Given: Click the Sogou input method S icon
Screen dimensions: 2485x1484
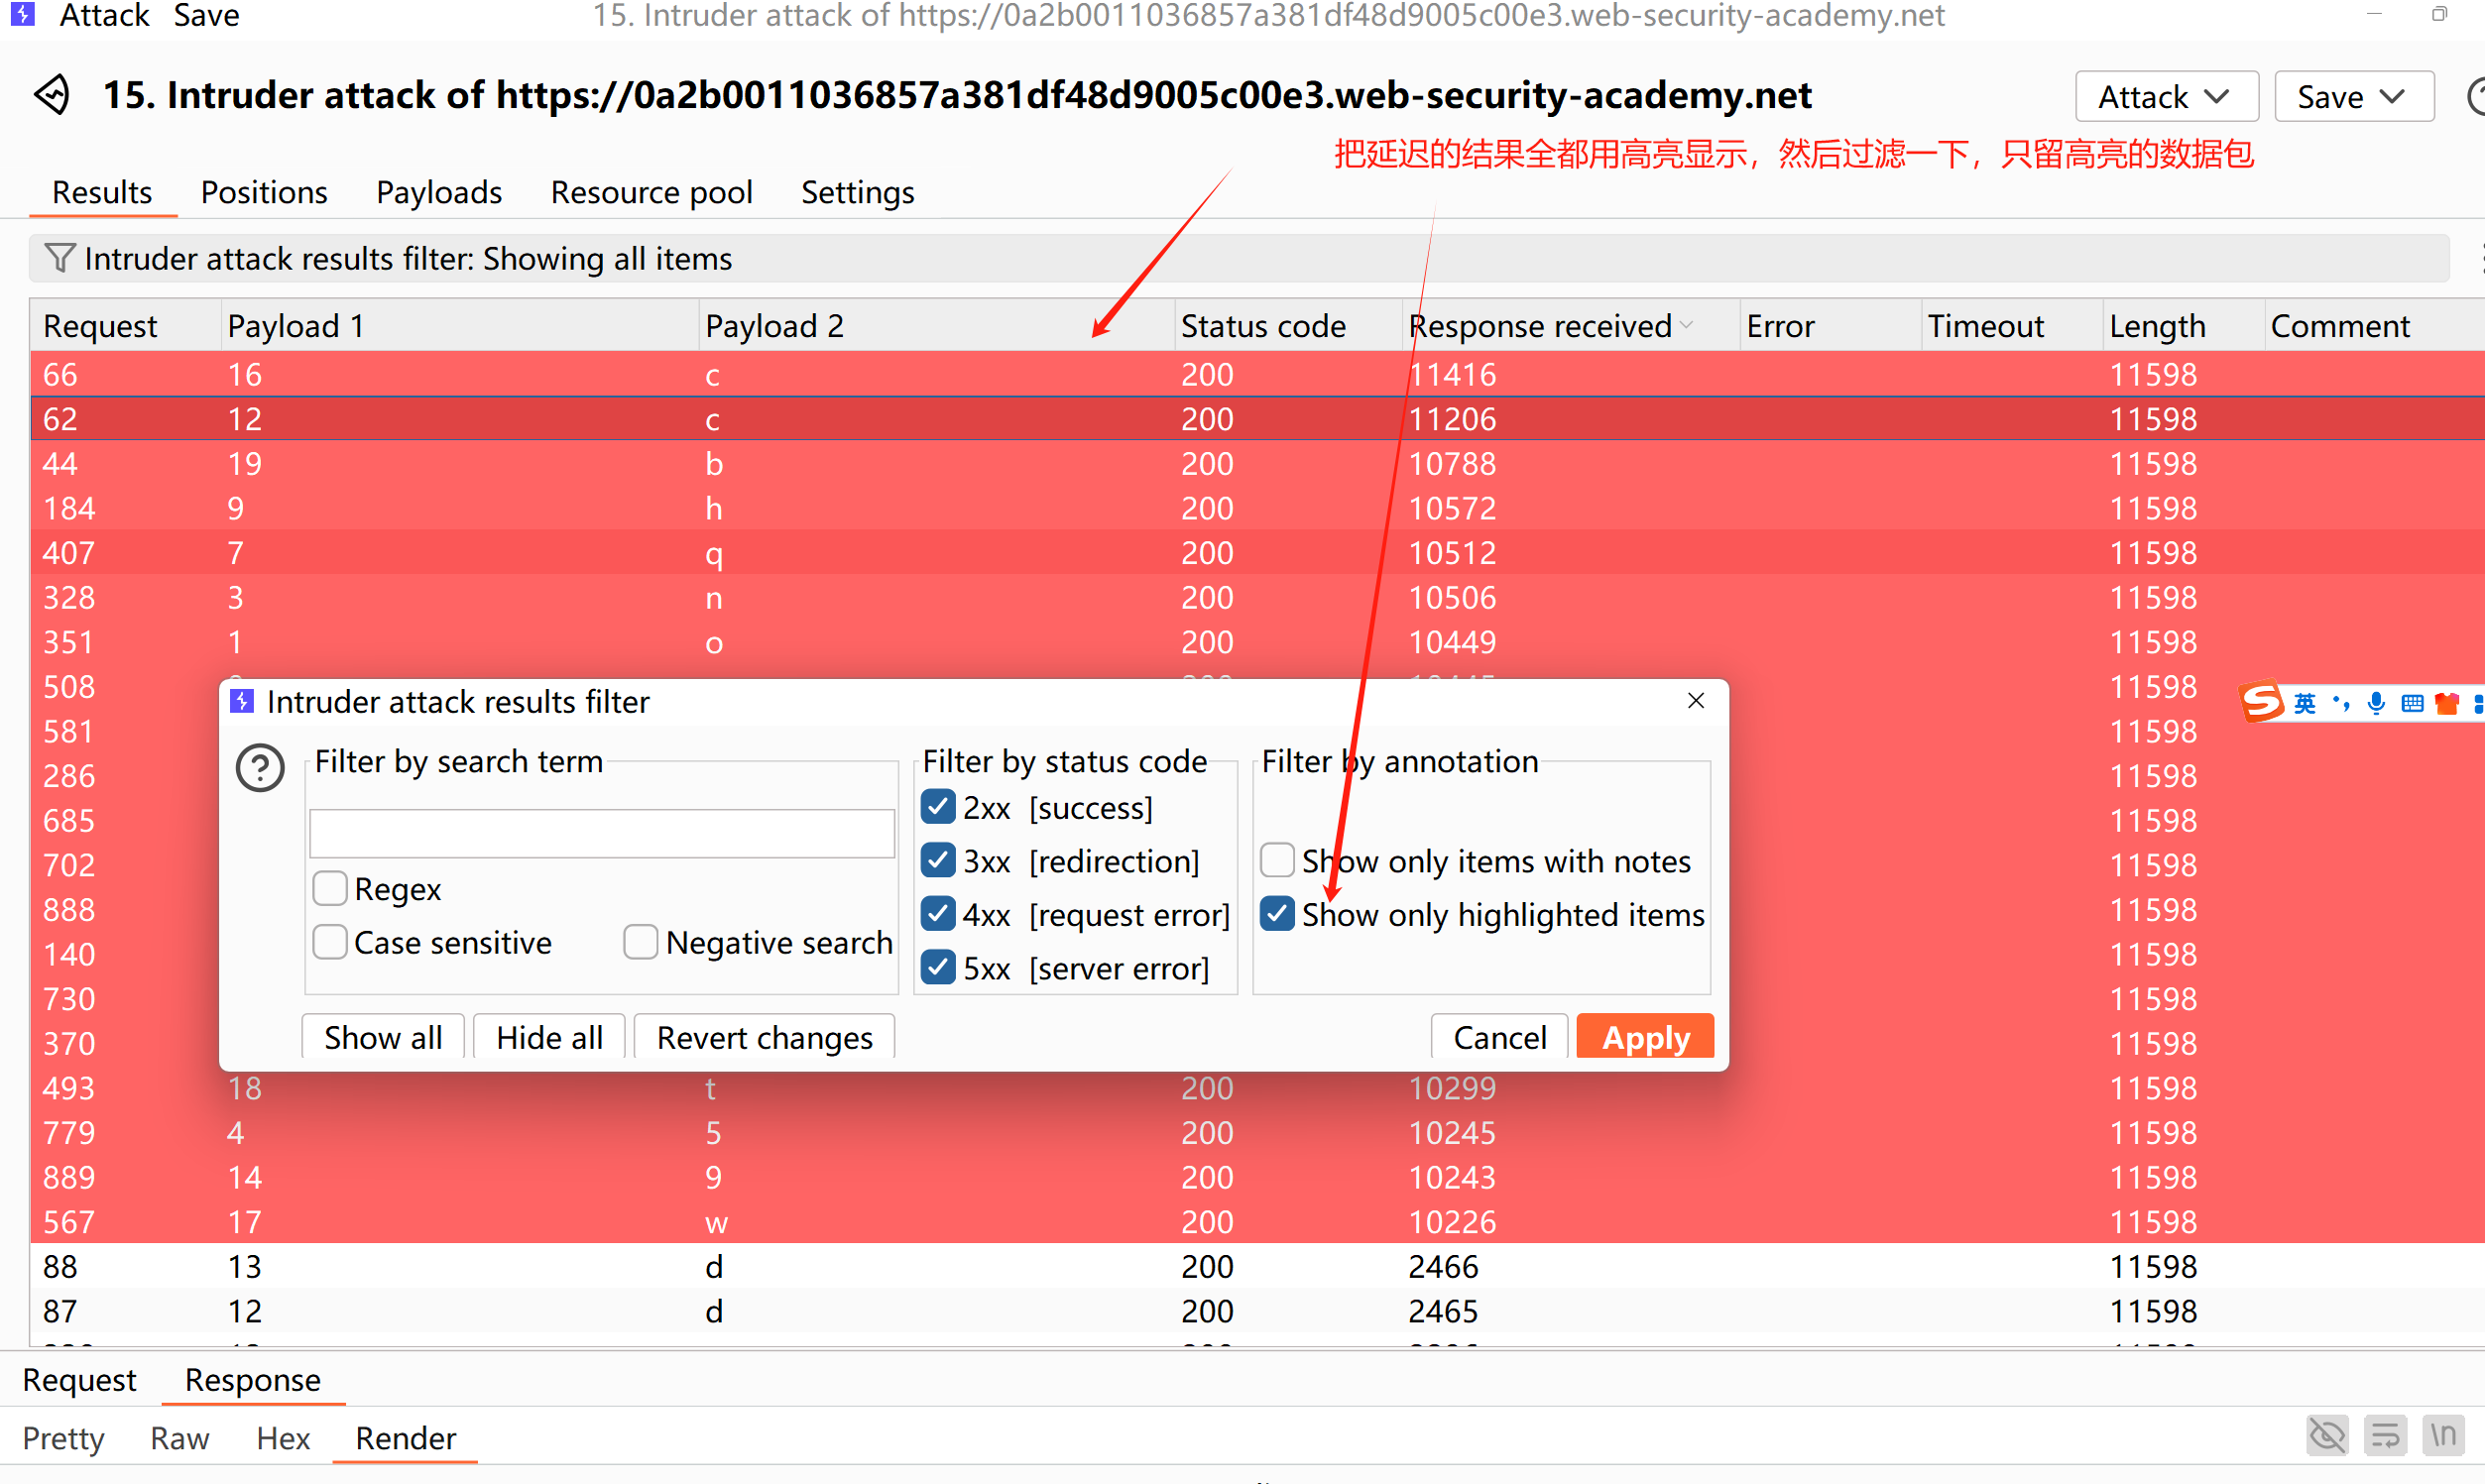Looking at the screenshot, I should coord(2261,702).
